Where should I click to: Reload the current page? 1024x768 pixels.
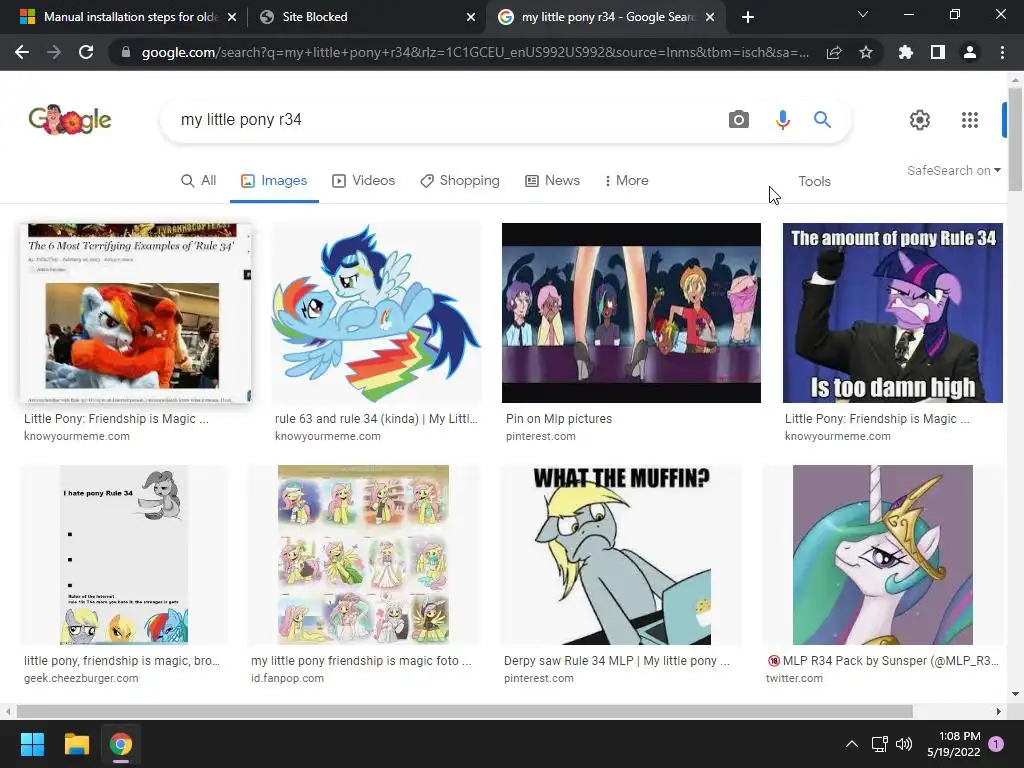click(x=86, y=52)
